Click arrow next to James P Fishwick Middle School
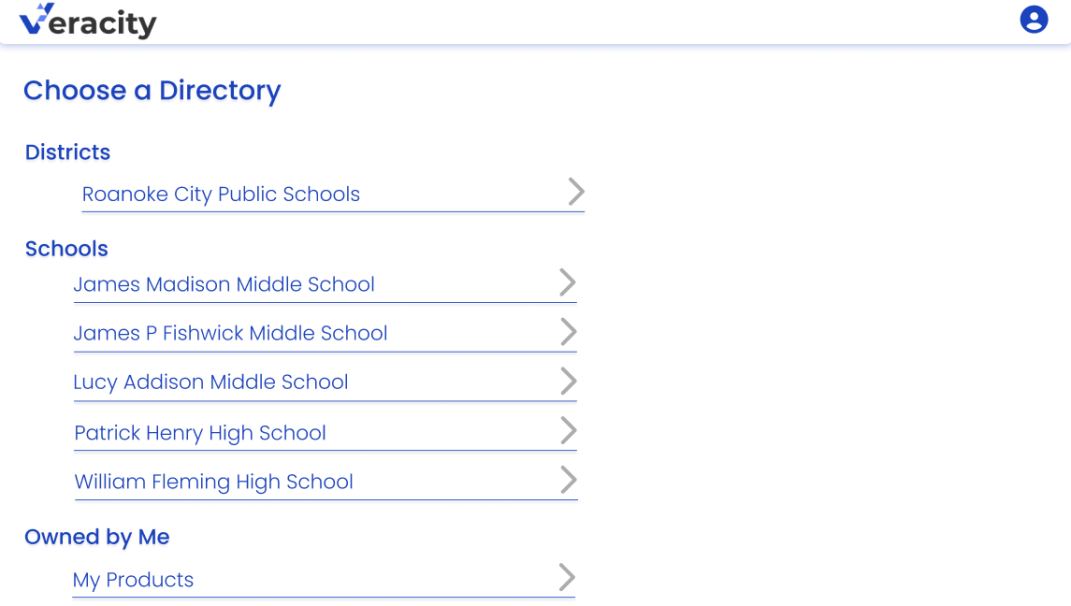 pos(568,332)
